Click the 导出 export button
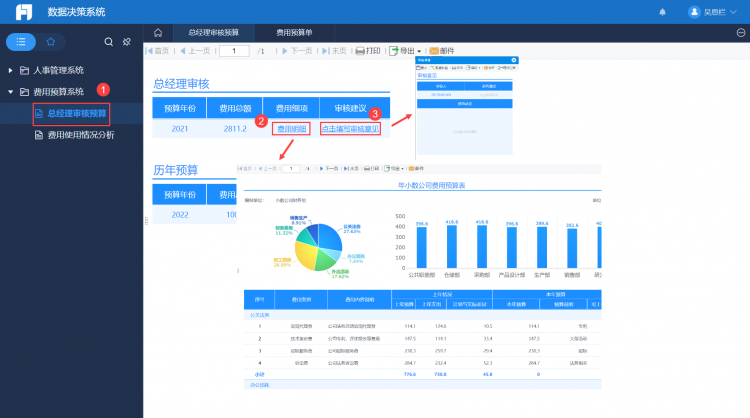 (x=402, y=51)
